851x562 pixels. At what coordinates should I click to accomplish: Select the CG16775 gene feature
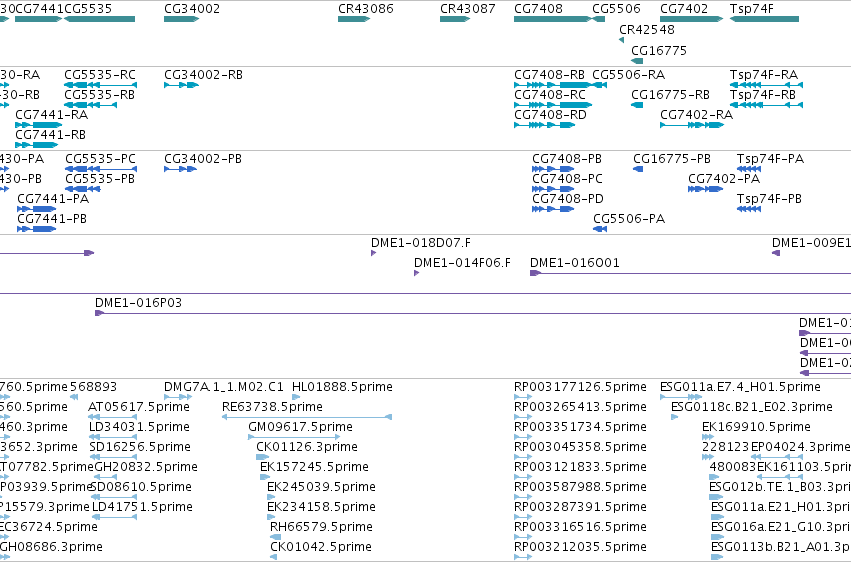coord(637,61)
